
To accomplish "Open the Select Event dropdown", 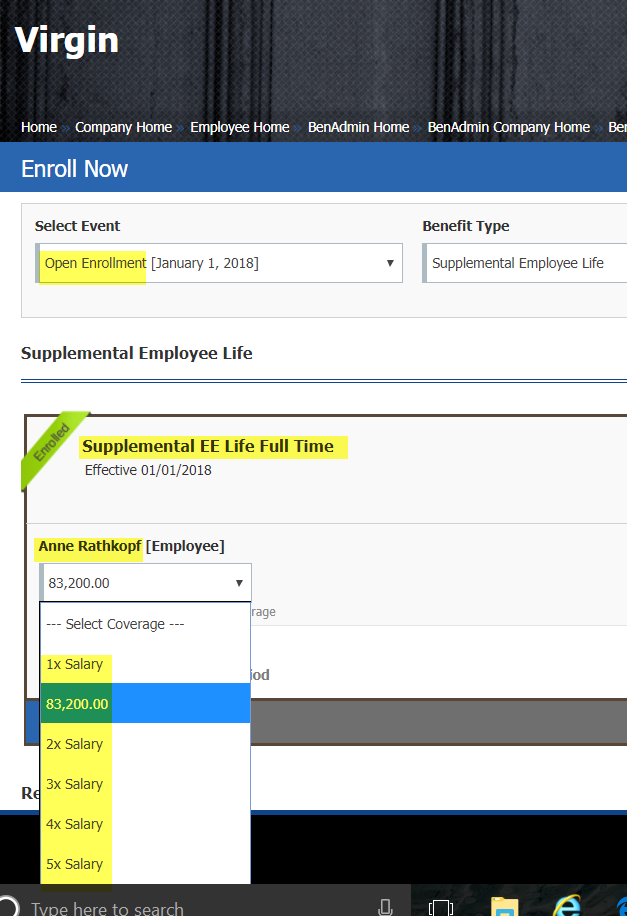I will 219,263.
